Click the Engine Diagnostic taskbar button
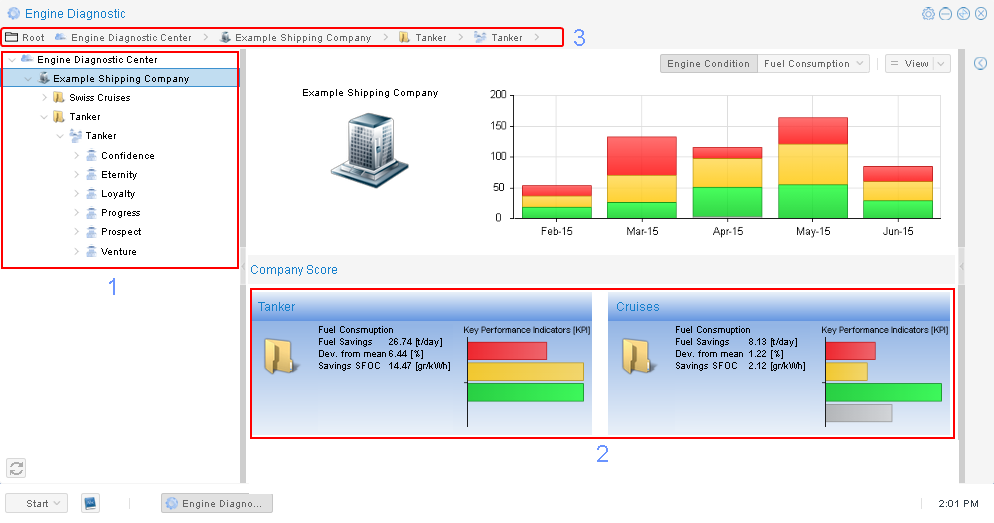Viewport: 994px width, 523px height. (x=217, y=503)
